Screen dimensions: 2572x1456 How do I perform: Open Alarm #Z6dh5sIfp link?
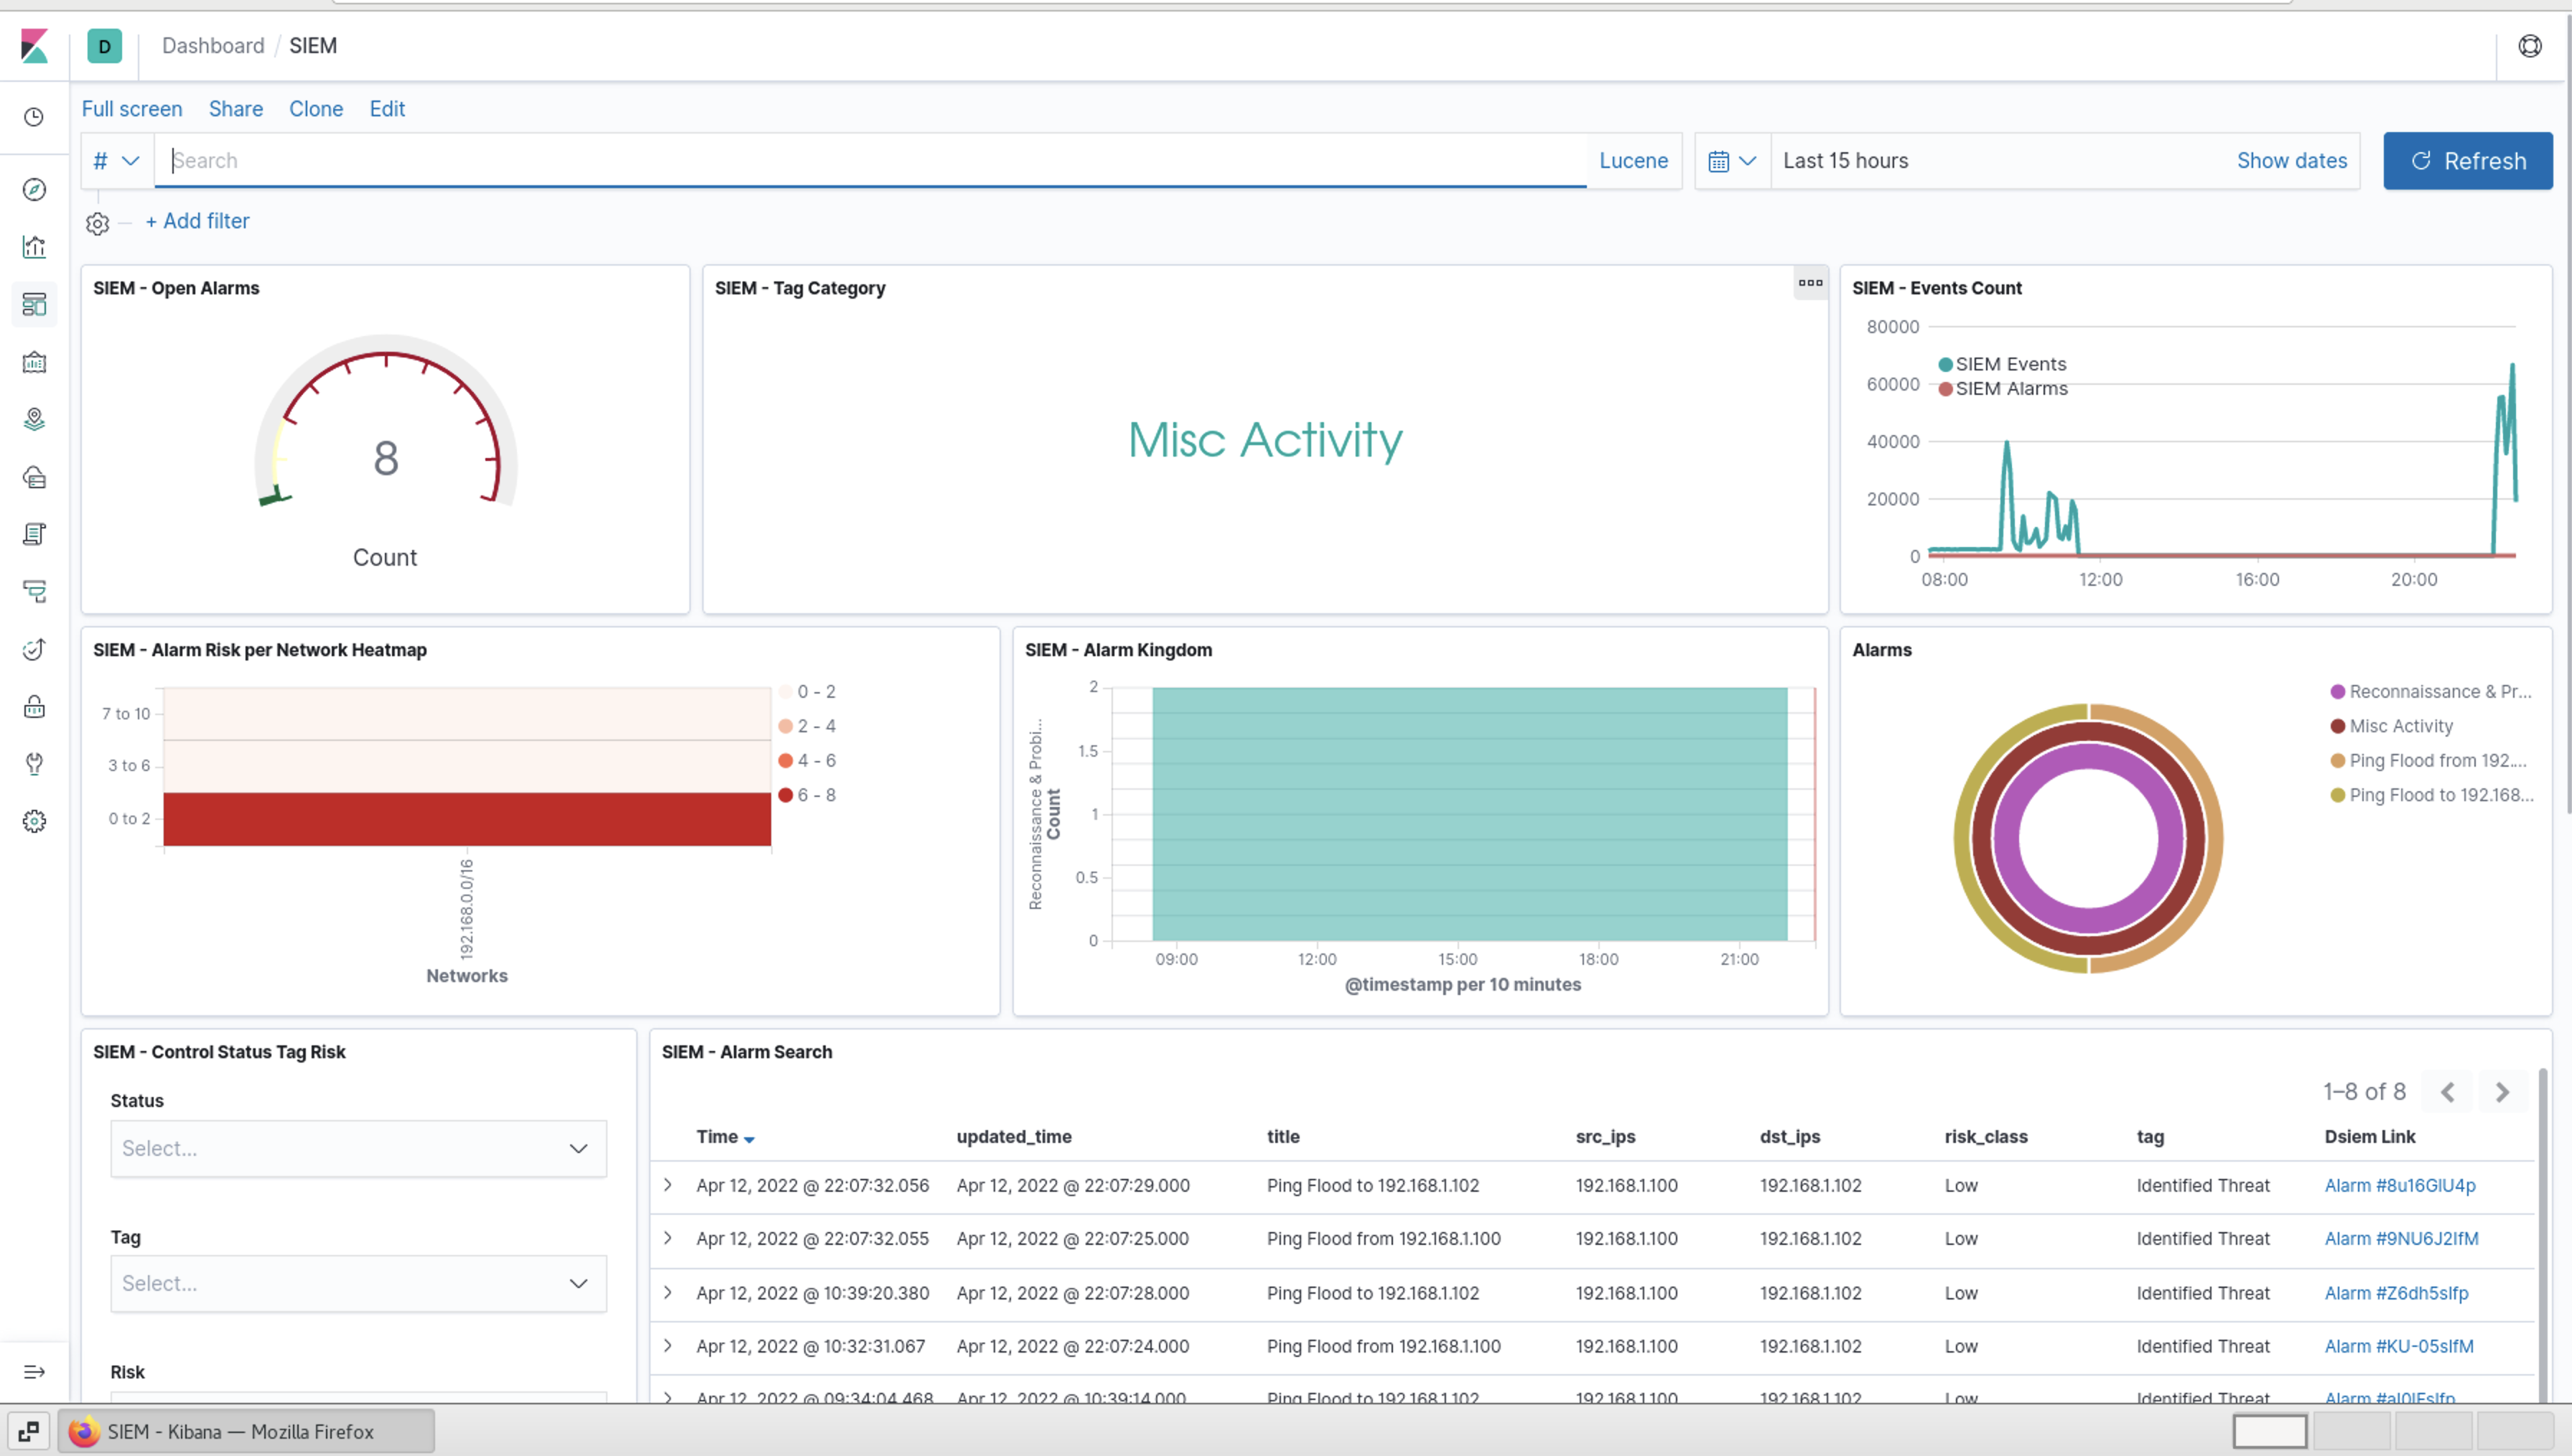coord(2396,1293)
